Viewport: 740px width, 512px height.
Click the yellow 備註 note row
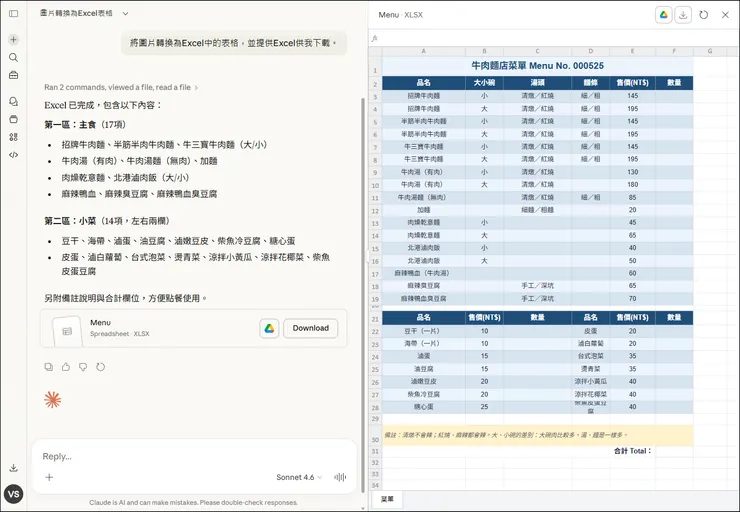pyautogui.click(x=537, y=435)
